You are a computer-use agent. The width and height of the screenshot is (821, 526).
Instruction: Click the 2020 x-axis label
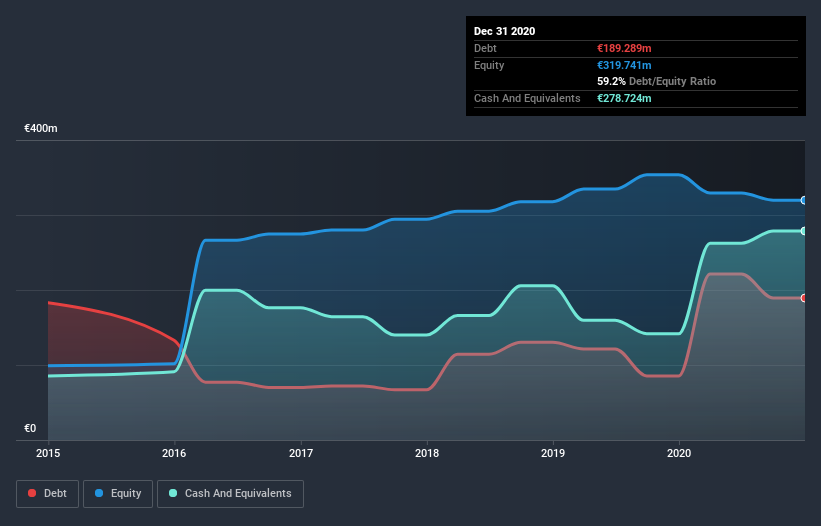click(679, 453)
